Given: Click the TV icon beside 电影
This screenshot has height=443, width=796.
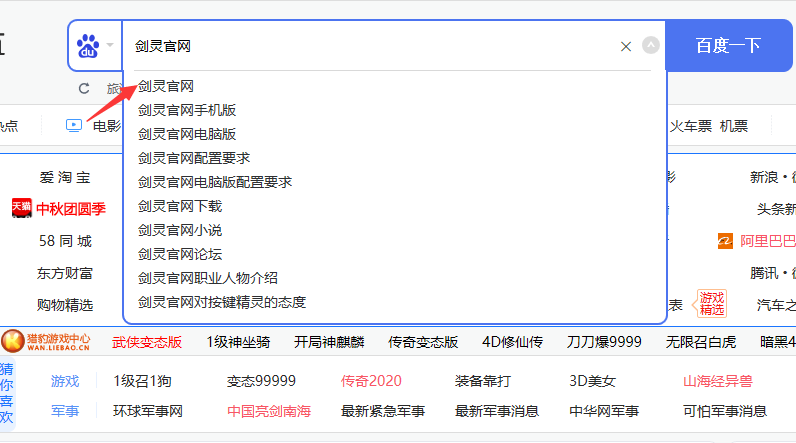Looking at the screenshot, I should click(x=74, y=125).
